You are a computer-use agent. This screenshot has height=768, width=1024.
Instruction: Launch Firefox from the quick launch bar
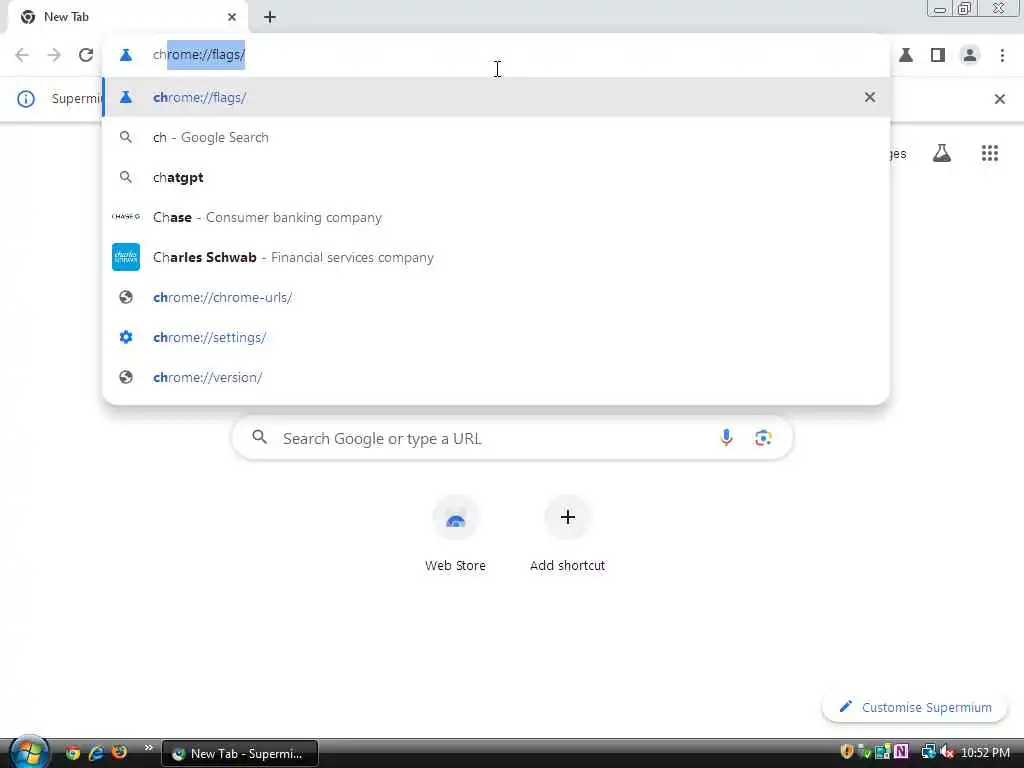click(x=120, y=753)
